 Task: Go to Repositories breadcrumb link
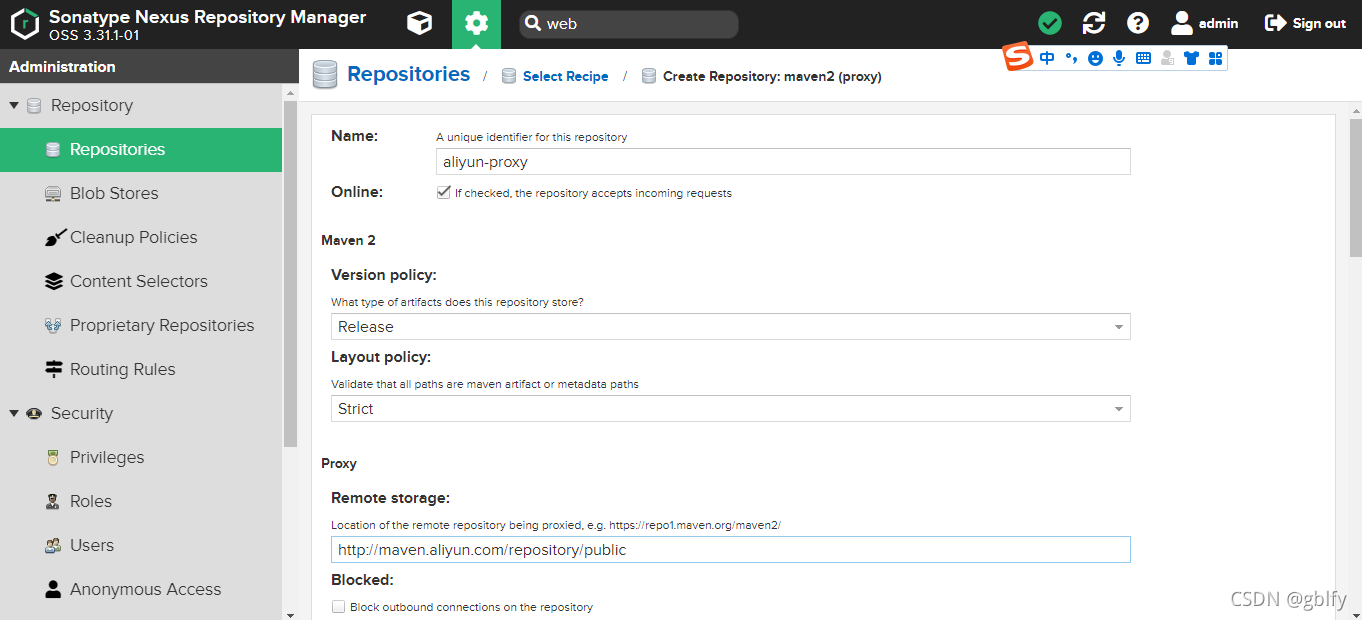(x=408, y=74)
